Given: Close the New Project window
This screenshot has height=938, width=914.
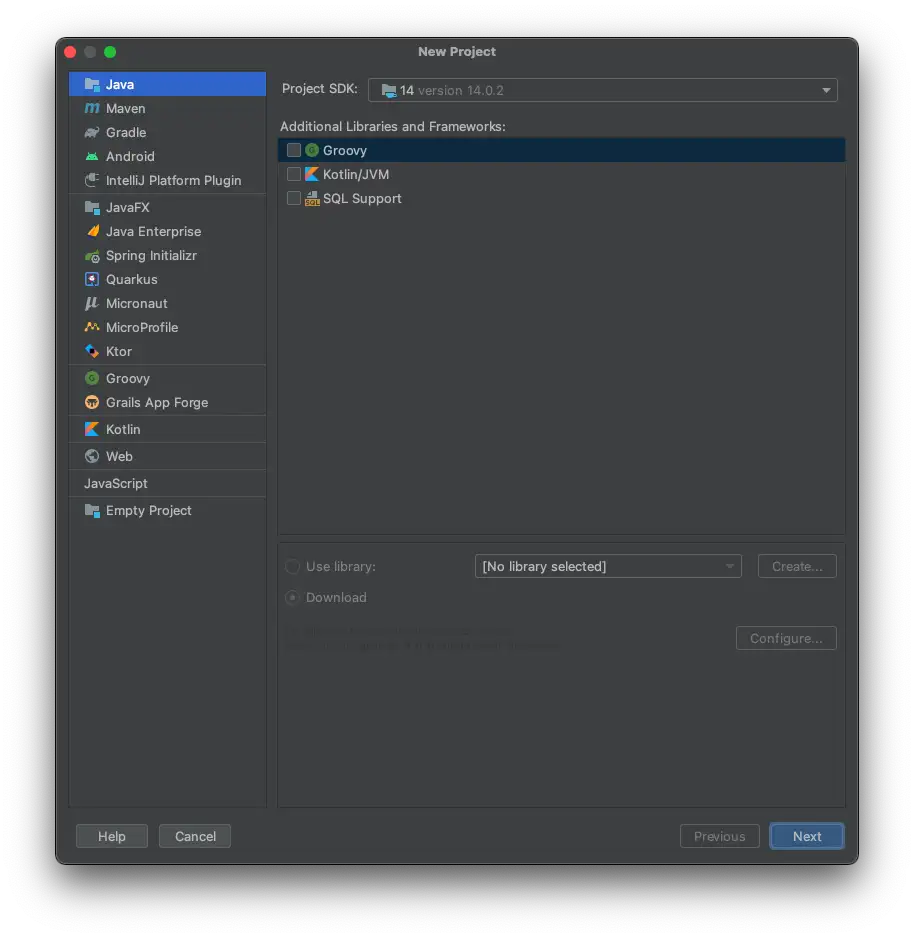Looking at the screenshot, I should [71, 52].
